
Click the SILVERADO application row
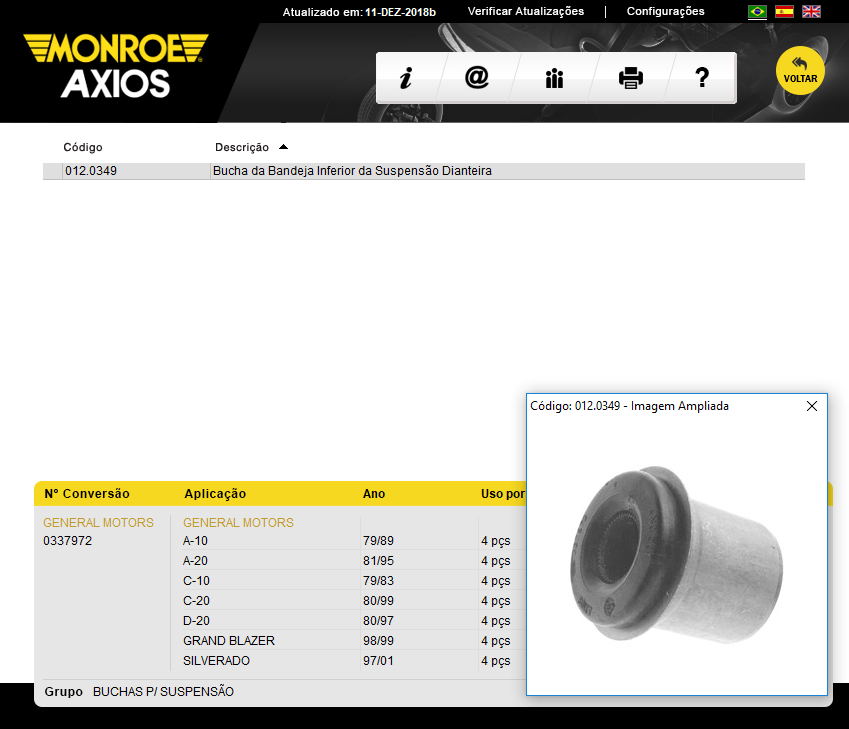coord(216,661)
